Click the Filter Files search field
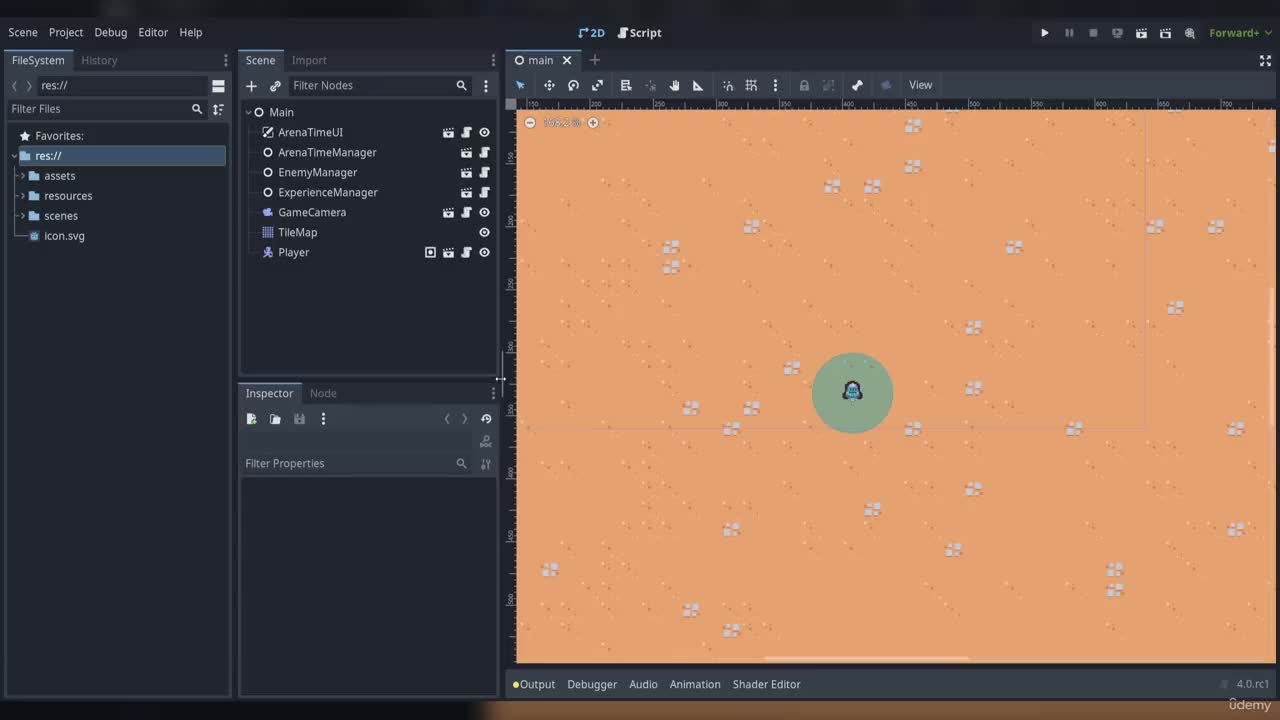Viewport: 1280px width, 720px height. coord(106,108)
